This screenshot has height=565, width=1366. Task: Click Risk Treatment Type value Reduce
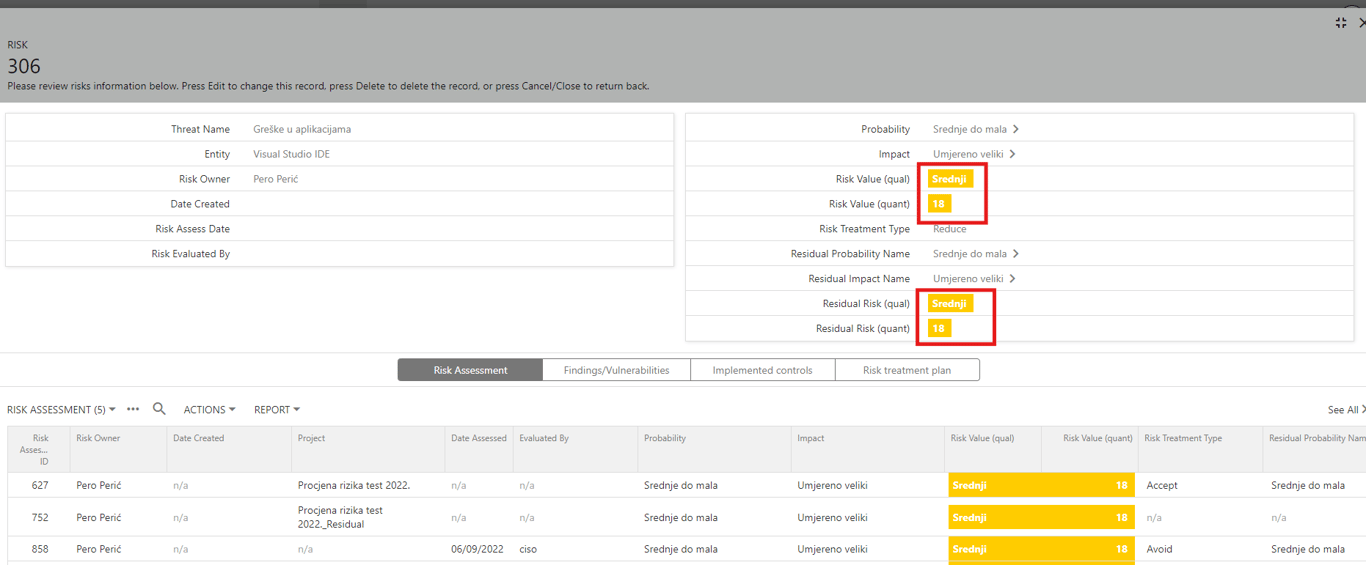tap(950, 229)
